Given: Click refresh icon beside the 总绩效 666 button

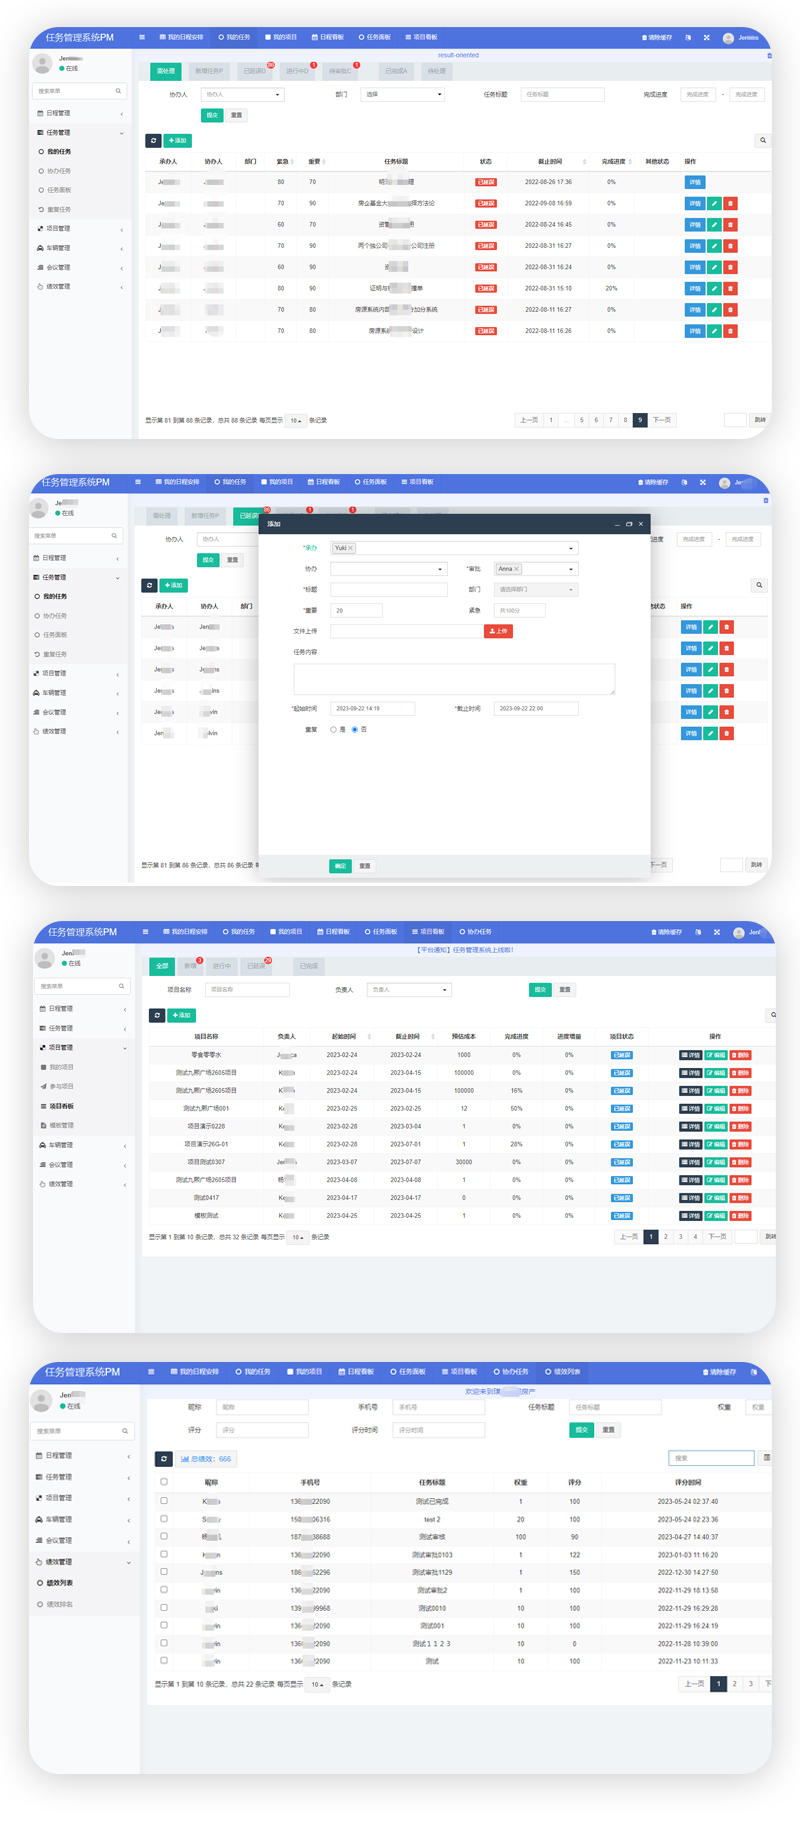Looking at the screenshot, I should click(x=164, y=1459).
